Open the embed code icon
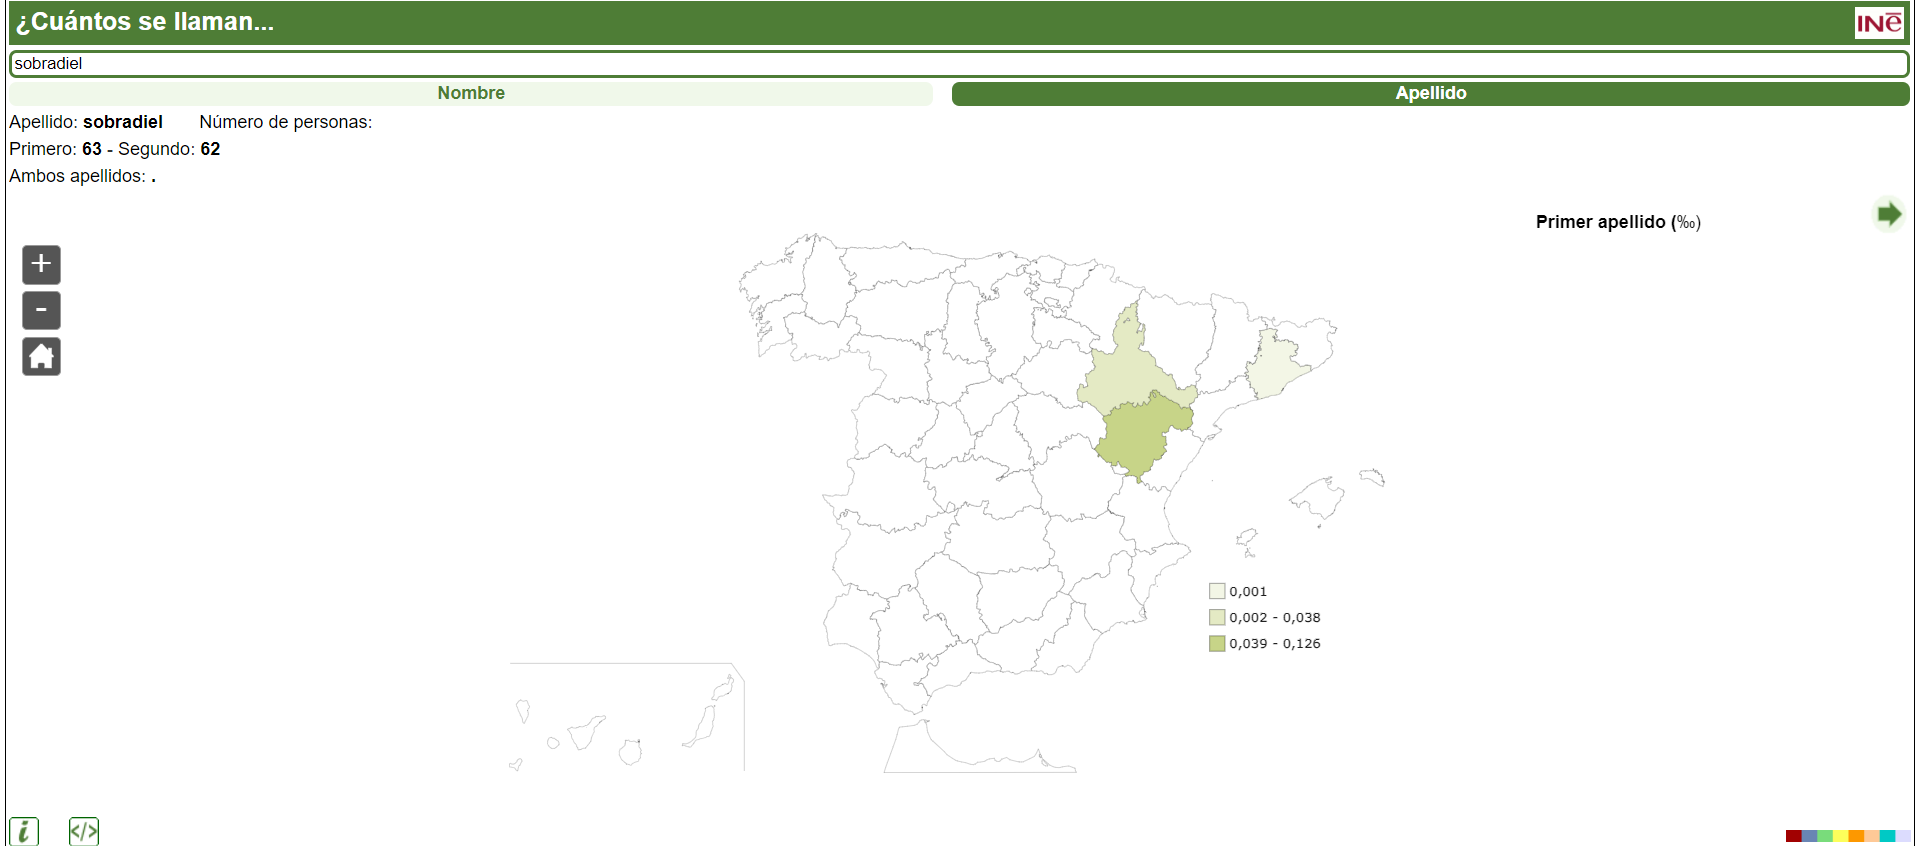The image size is (1920, 846). [x=84, y=831]
